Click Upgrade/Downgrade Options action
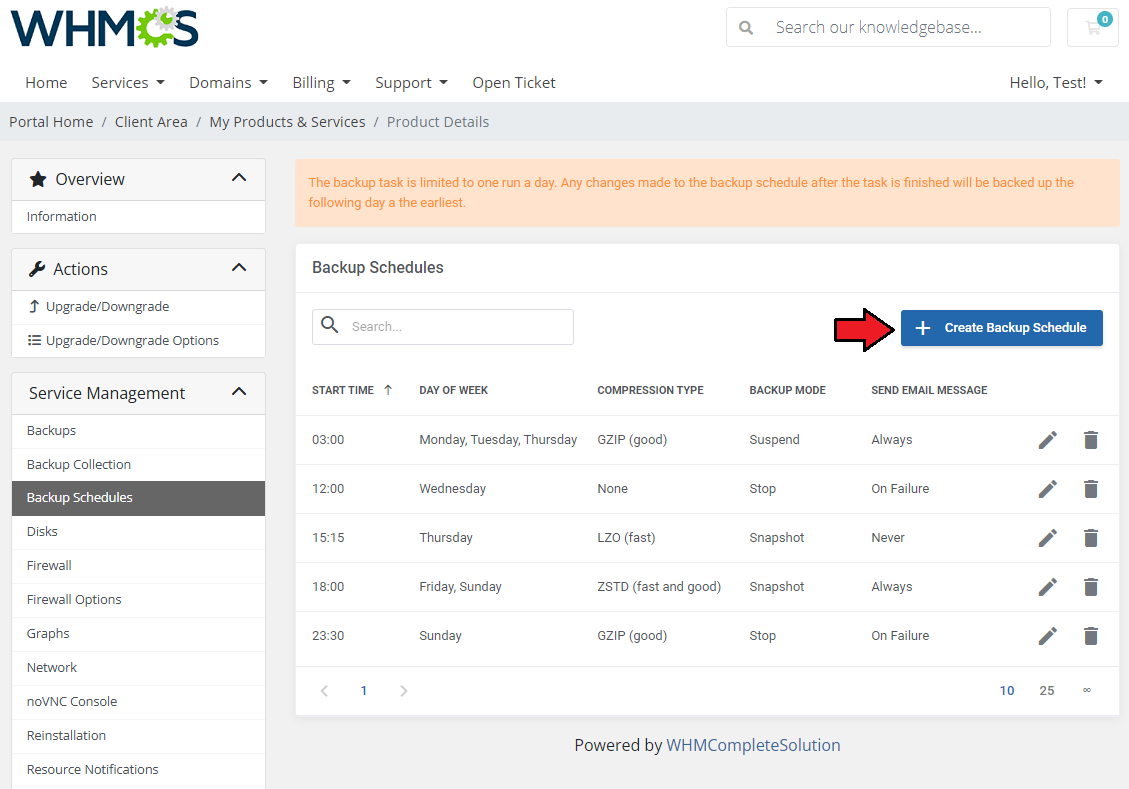Screen dimensions: 1129x789 138,341
